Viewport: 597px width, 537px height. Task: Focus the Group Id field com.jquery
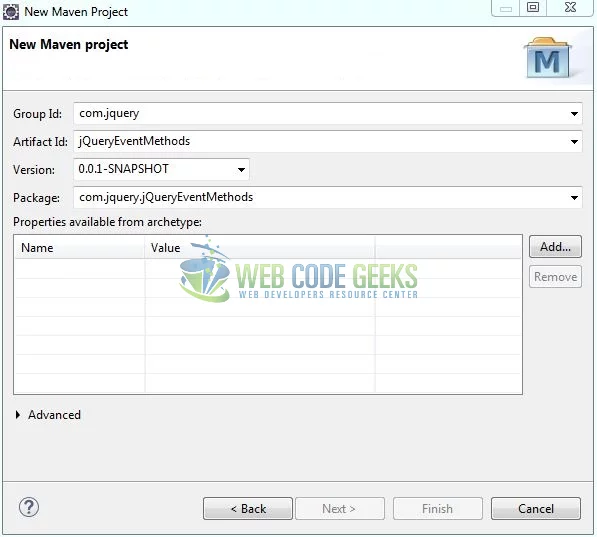pyautogui.click(x=327, y=113)
